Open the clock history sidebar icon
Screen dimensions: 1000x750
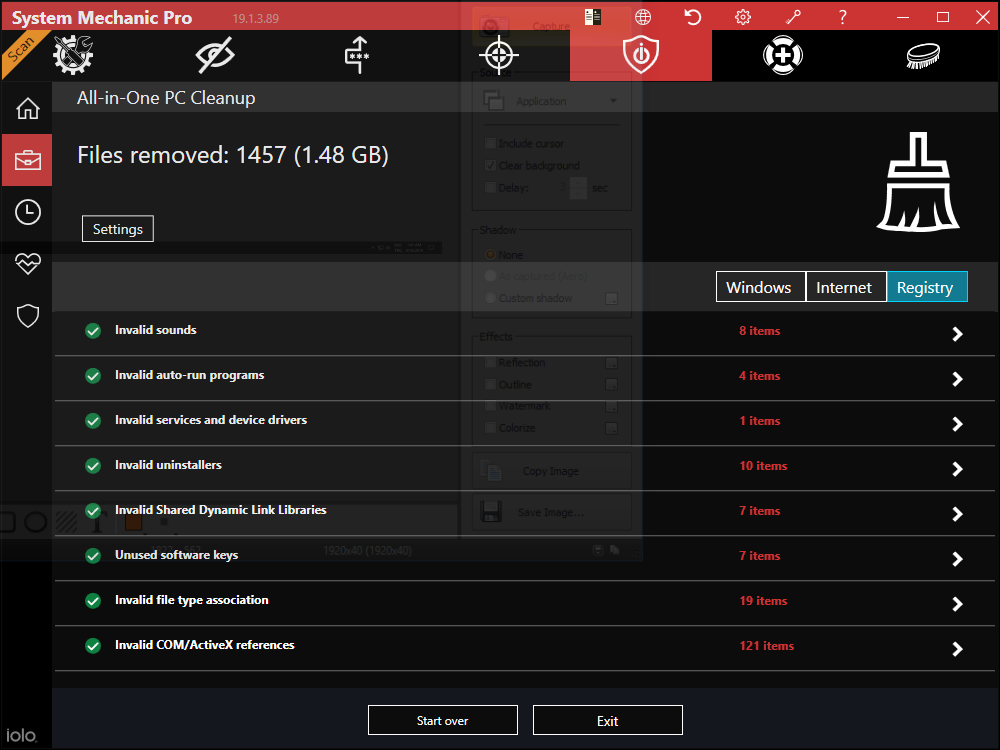[27, 212]
